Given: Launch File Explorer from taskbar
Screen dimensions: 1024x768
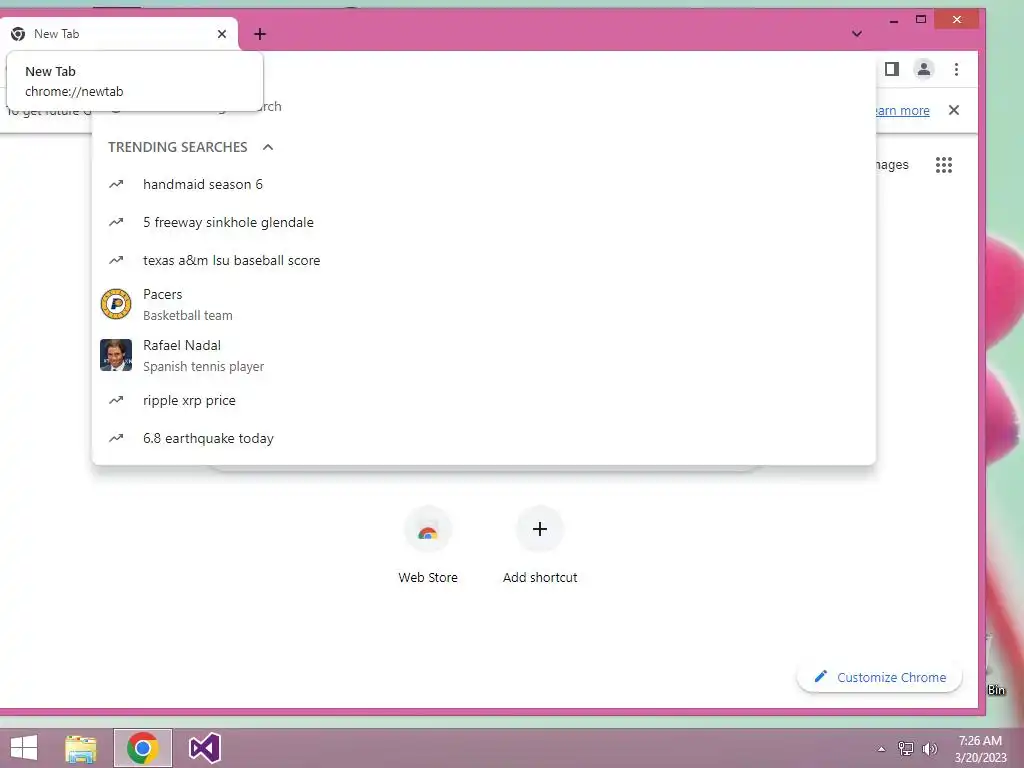Looking at the screenshot, I should pyautogui.click(x=81, y=748).
